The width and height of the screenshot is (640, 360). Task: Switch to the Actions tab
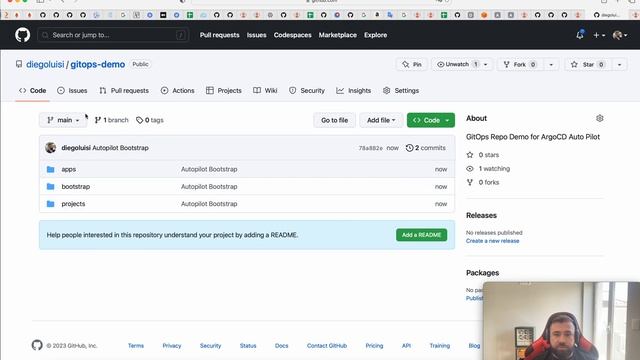[178, 91]
